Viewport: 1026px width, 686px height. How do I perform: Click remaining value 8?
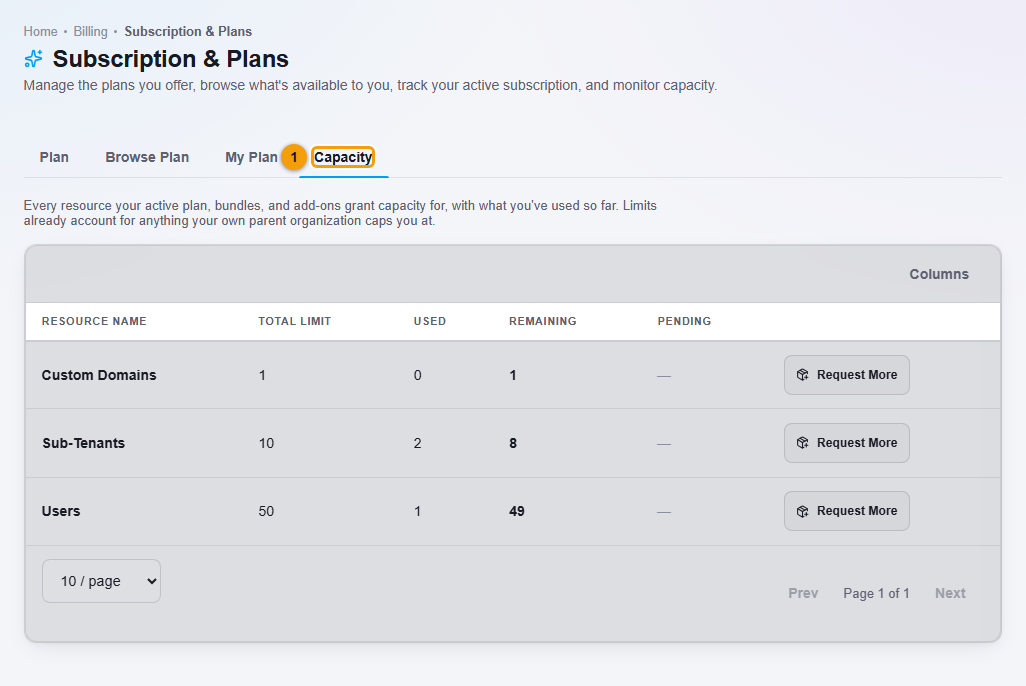coord(513,443)
